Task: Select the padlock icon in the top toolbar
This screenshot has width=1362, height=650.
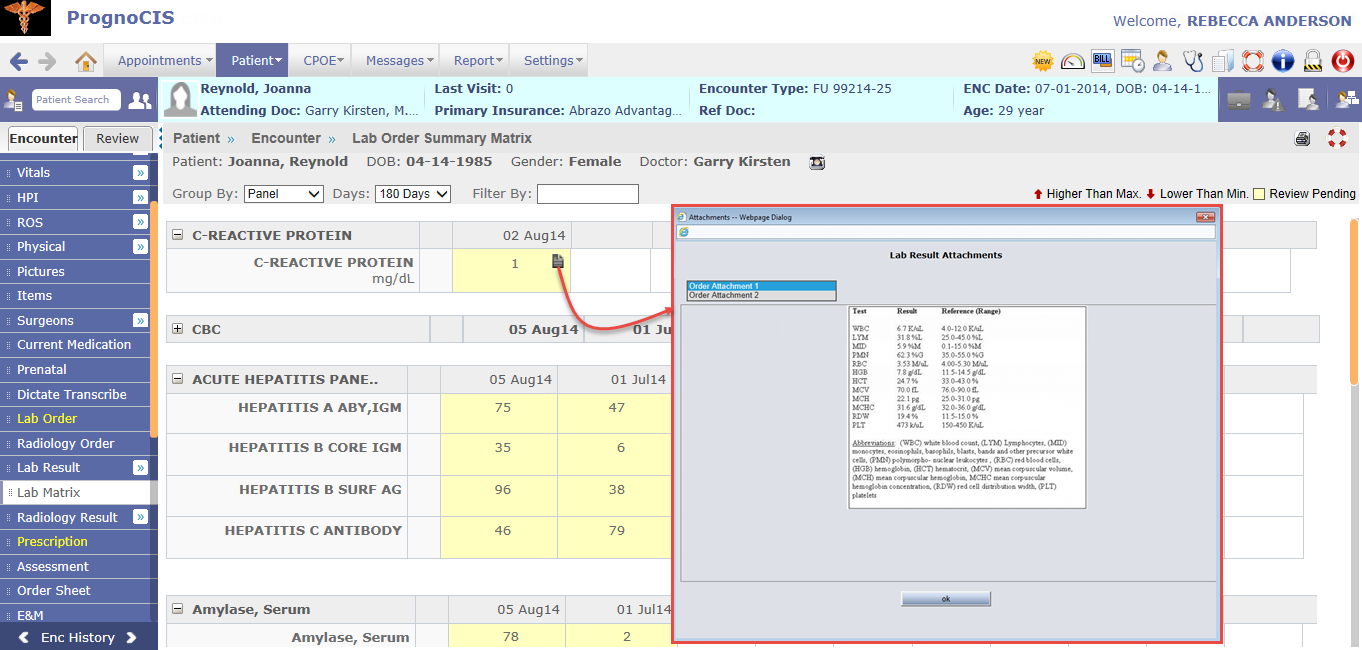Action: tap(1313, 61)
